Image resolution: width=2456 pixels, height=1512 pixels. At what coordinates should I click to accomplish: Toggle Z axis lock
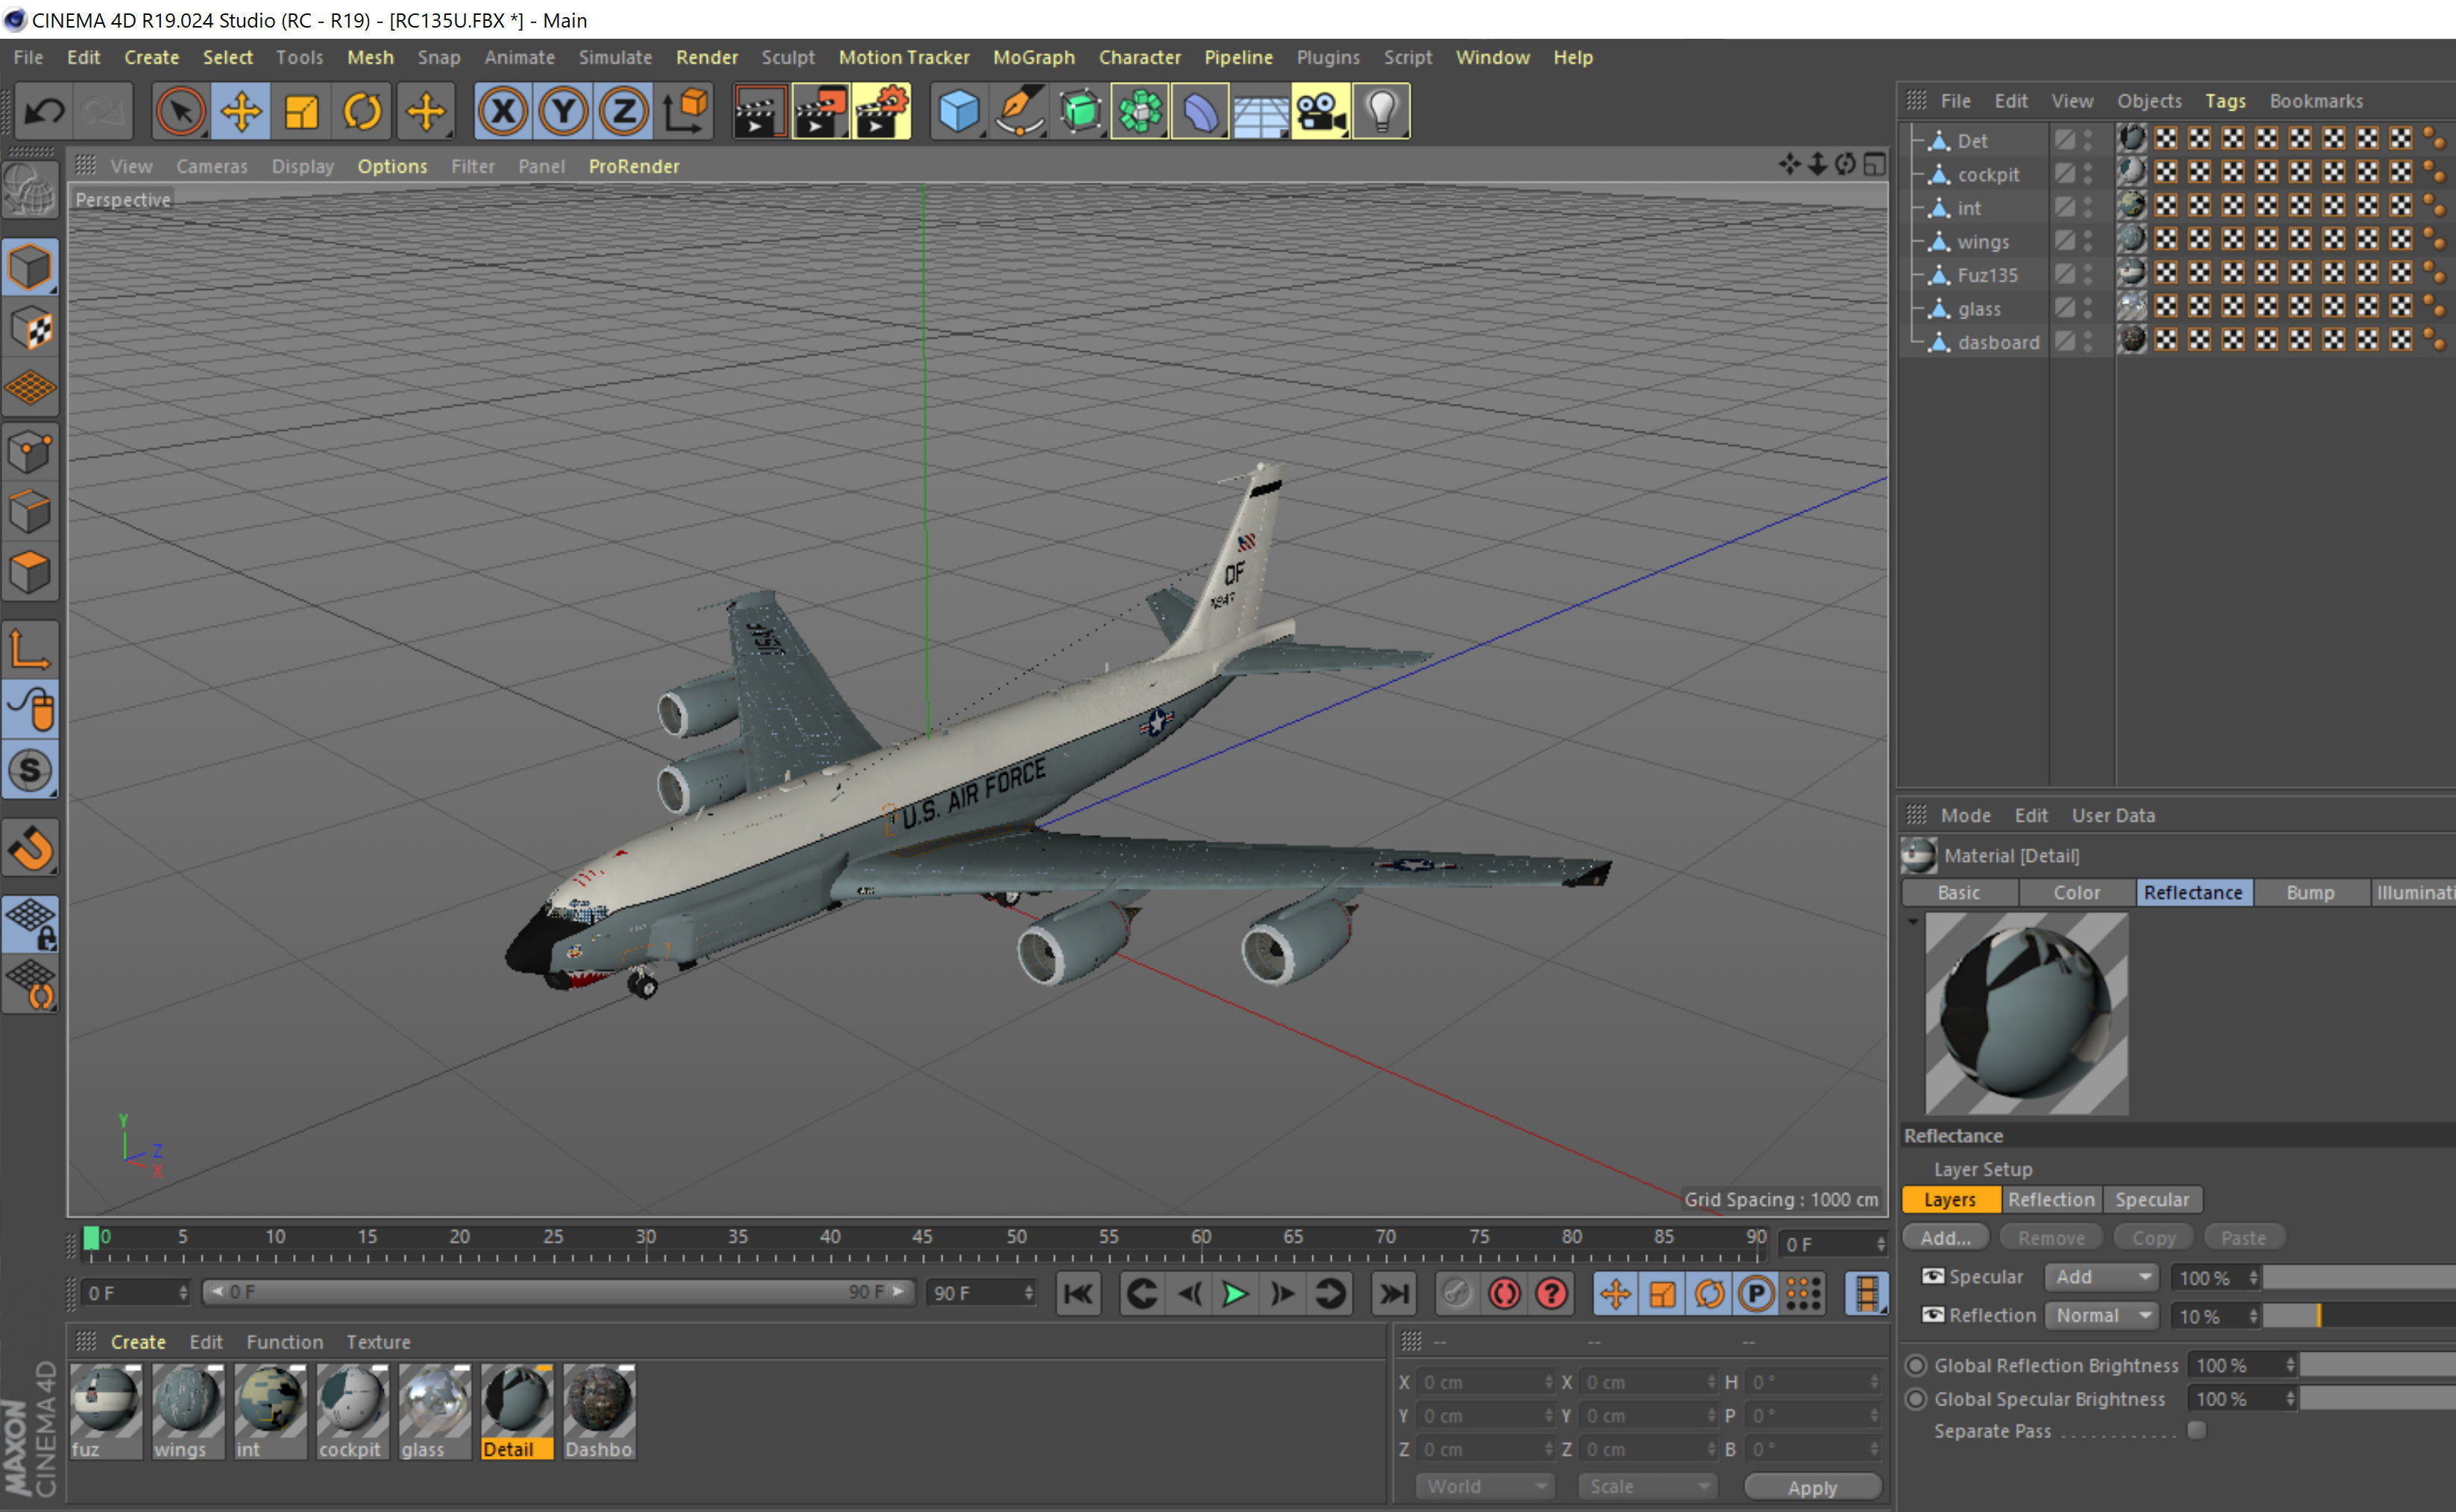point(624,111)
